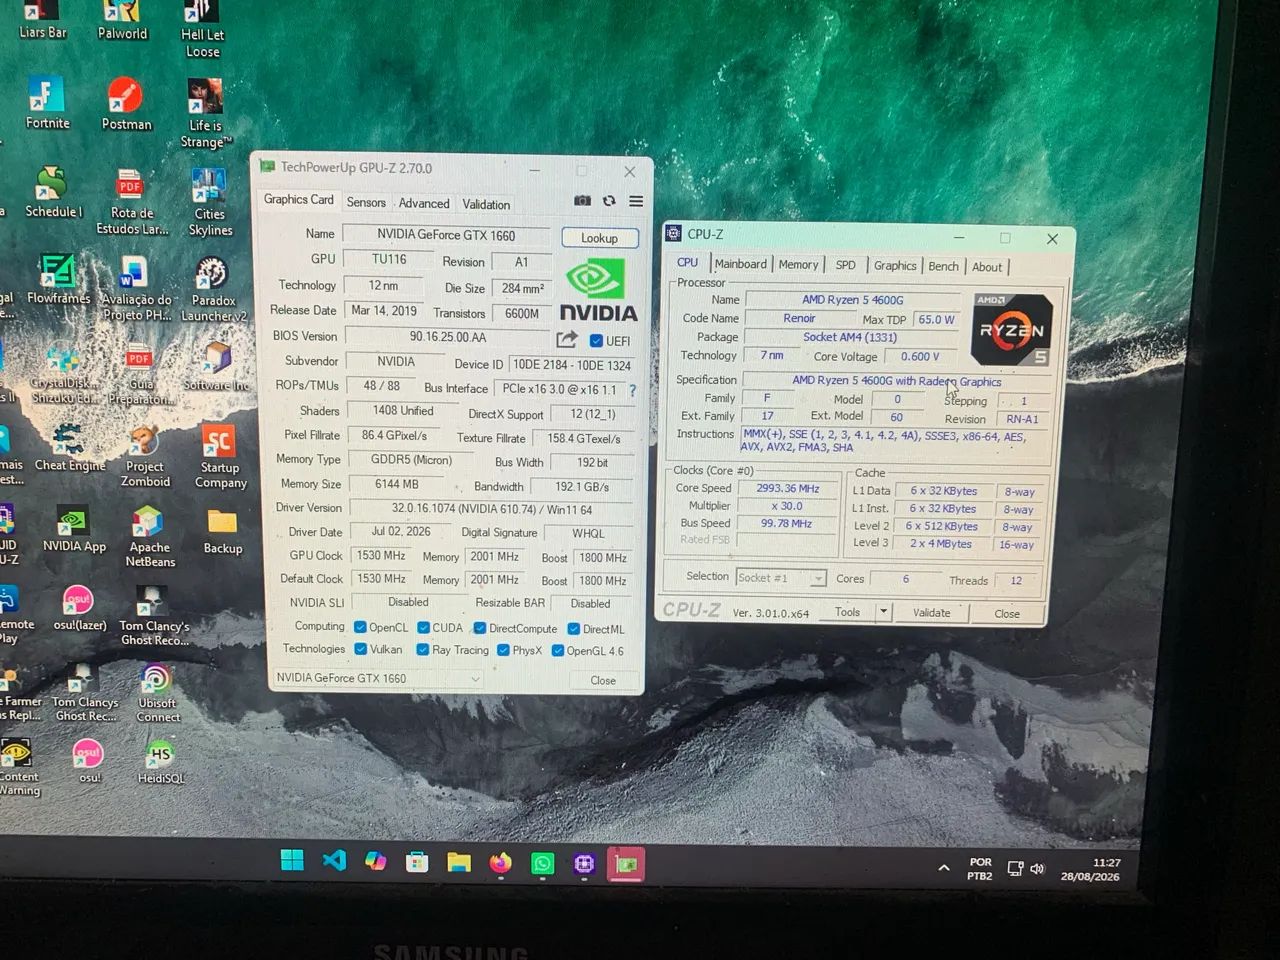Open the Socket #1 selection dropdown in CPU-Z
Screen dimensions: 1280x960
818,578
